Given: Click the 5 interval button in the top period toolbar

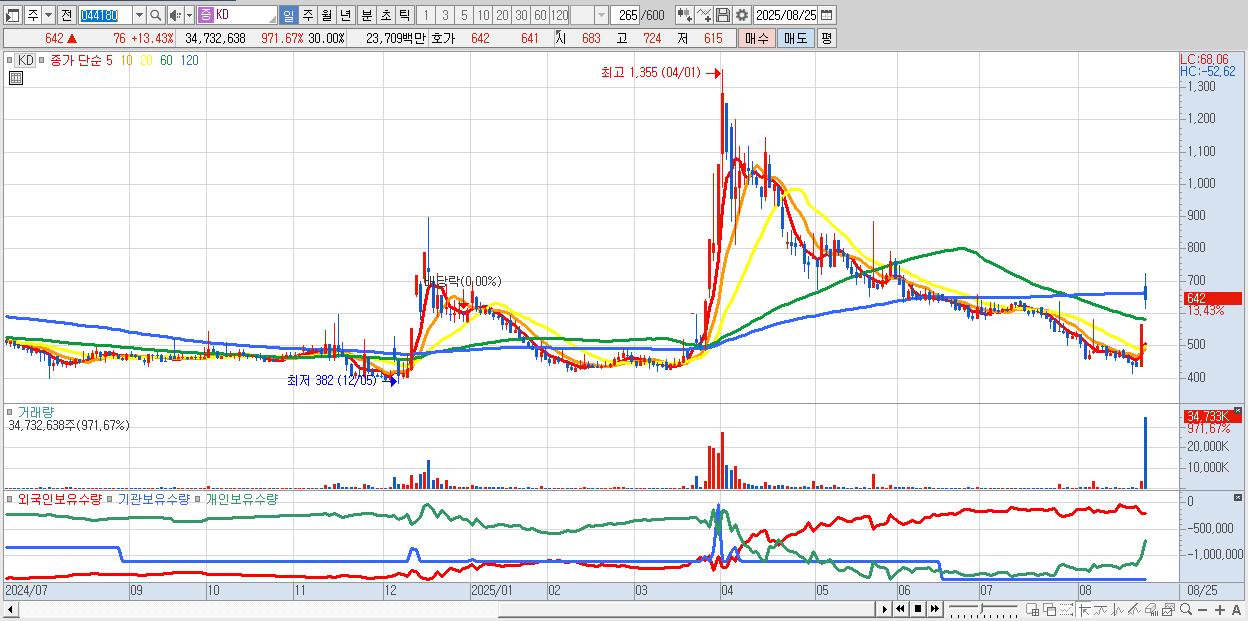Looking at the screenshot, I should 464,15.
